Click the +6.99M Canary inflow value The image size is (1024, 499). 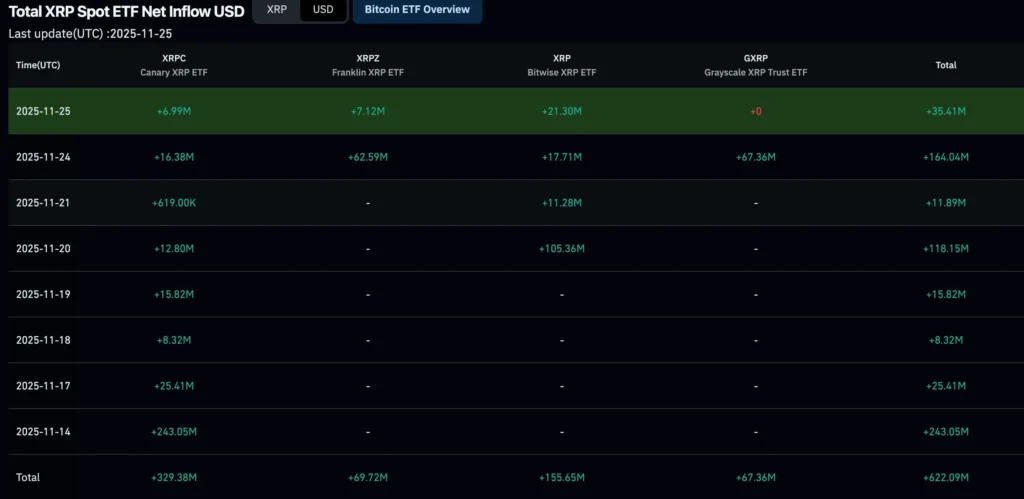[x=174, y=112]
